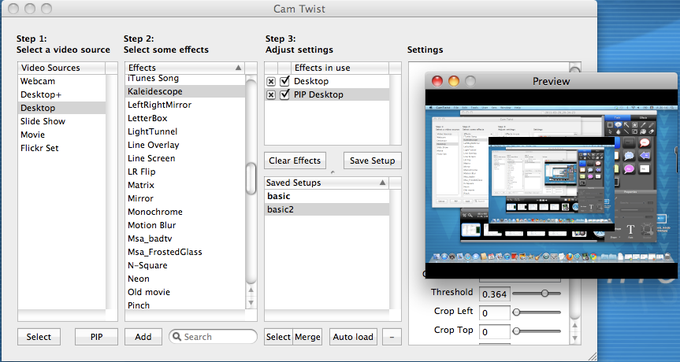The image size is (680, 362).
Task: Choose the Kaleidescope effect
Action: 185,91
